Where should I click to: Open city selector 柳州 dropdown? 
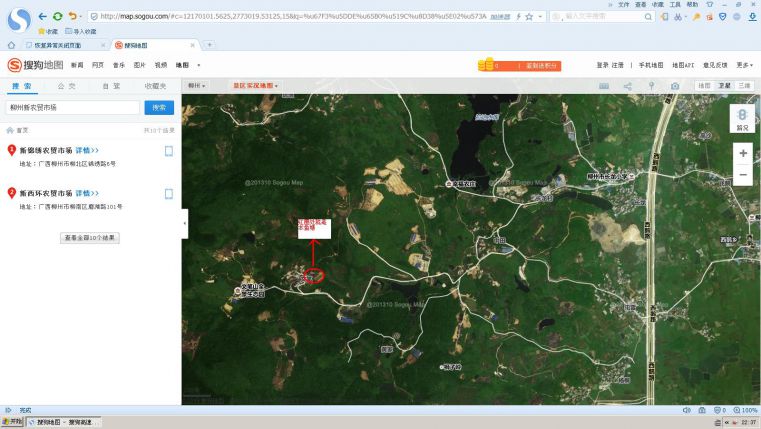pyautogui.click(x=197, y=85)
